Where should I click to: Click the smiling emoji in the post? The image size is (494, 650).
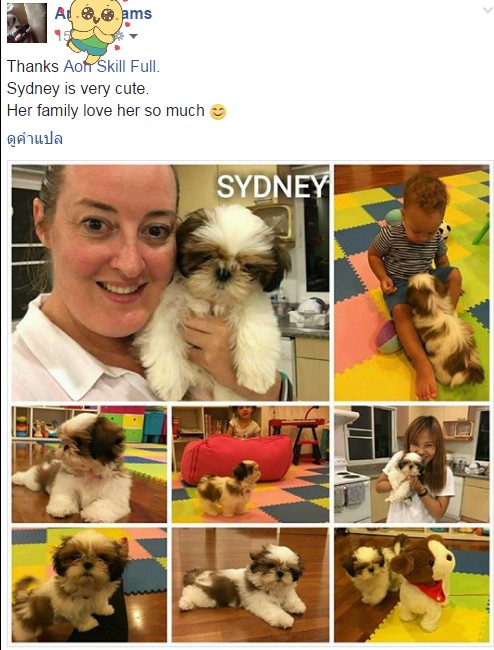point(218,112)
